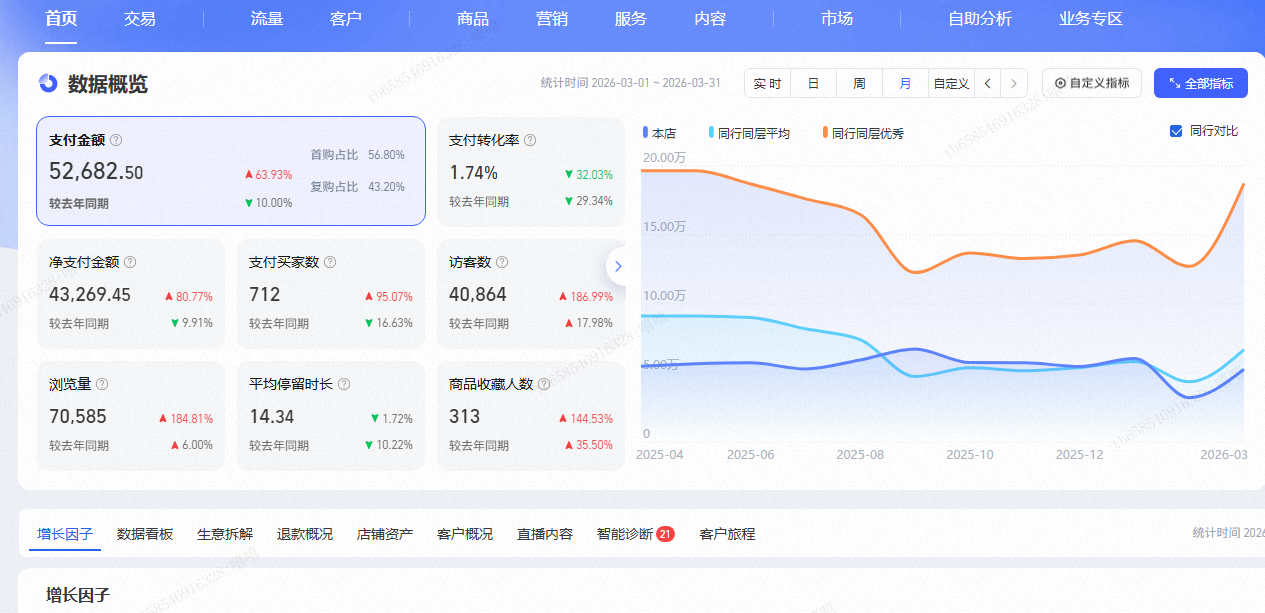Toggle 同行同层平均 legend series
The height and width of the screenshot is (613, 1265).
click(749, 133)
